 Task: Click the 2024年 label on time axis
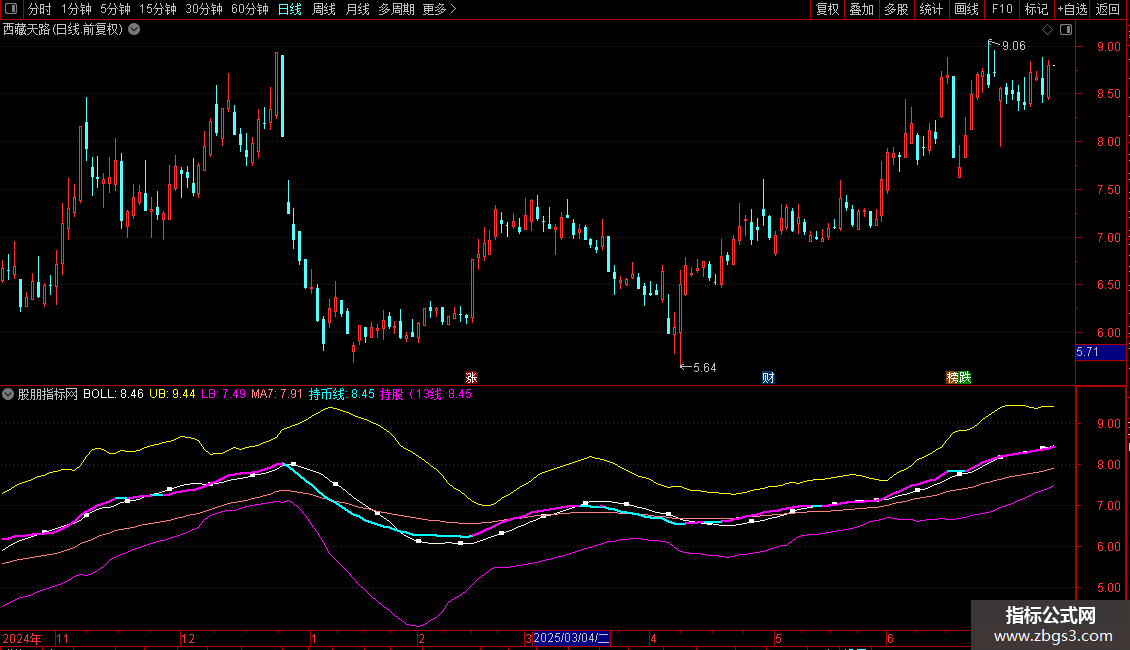point(22,638)
